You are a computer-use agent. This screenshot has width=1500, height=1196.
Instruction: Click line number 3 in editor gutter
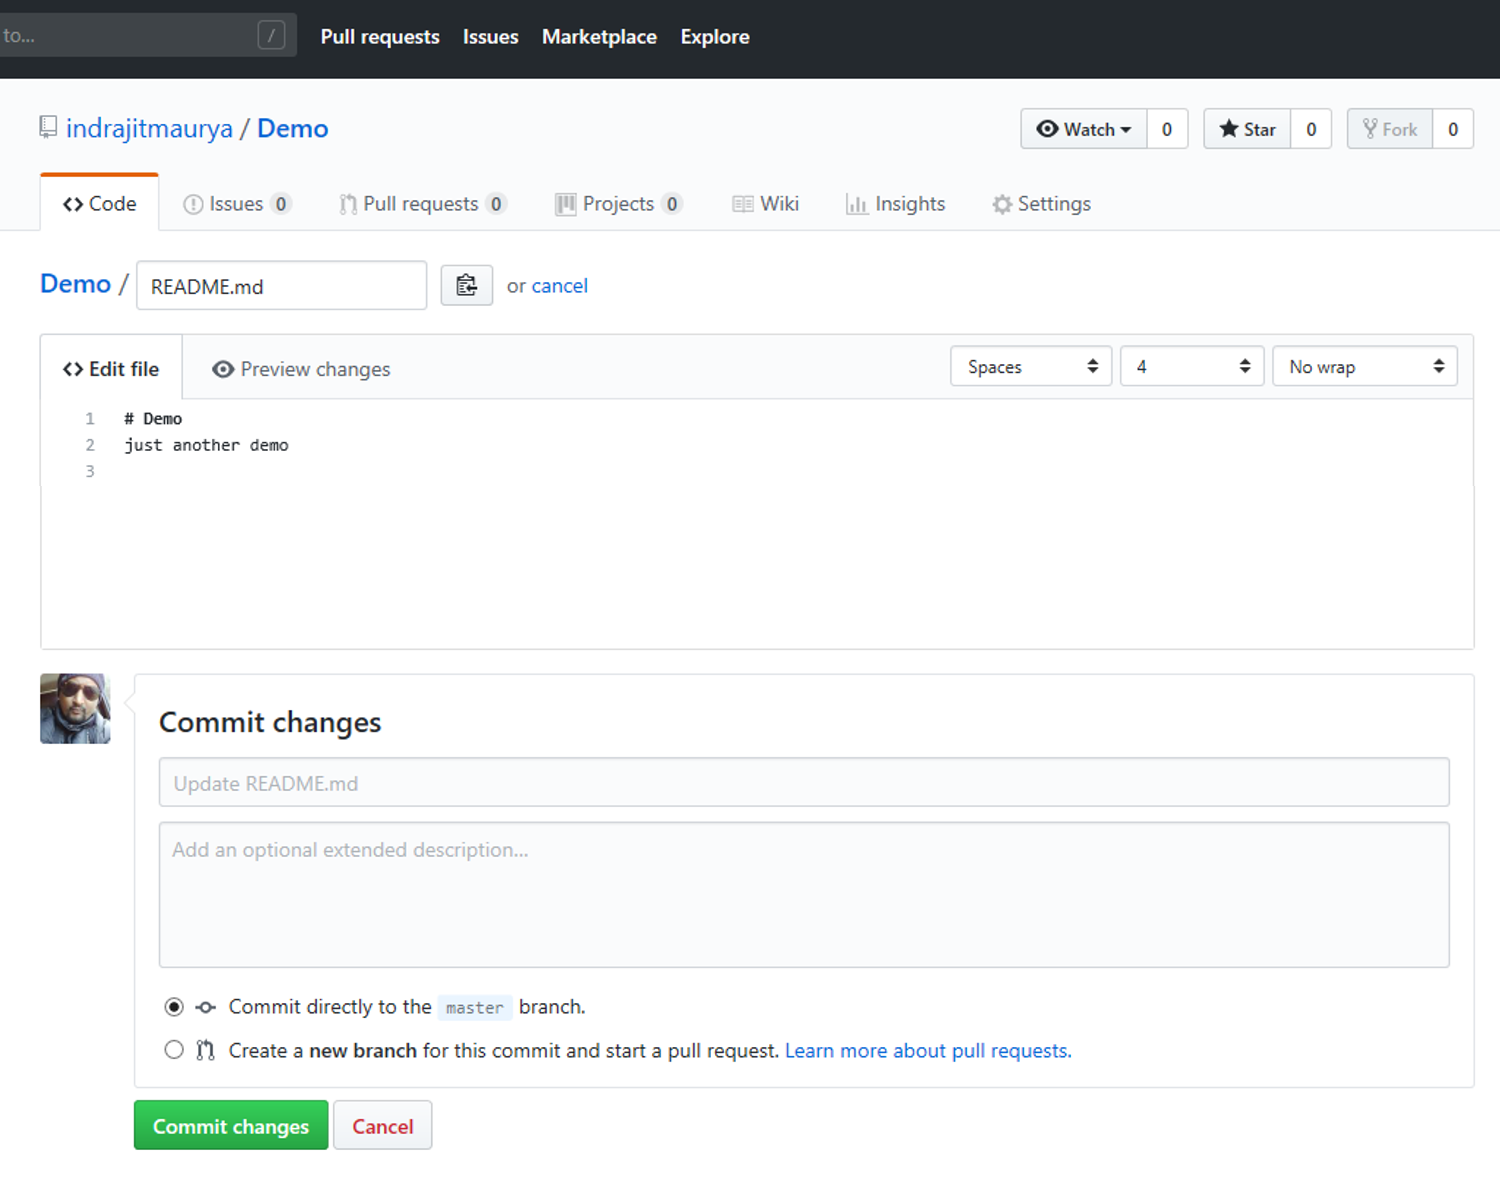point(90,471)
